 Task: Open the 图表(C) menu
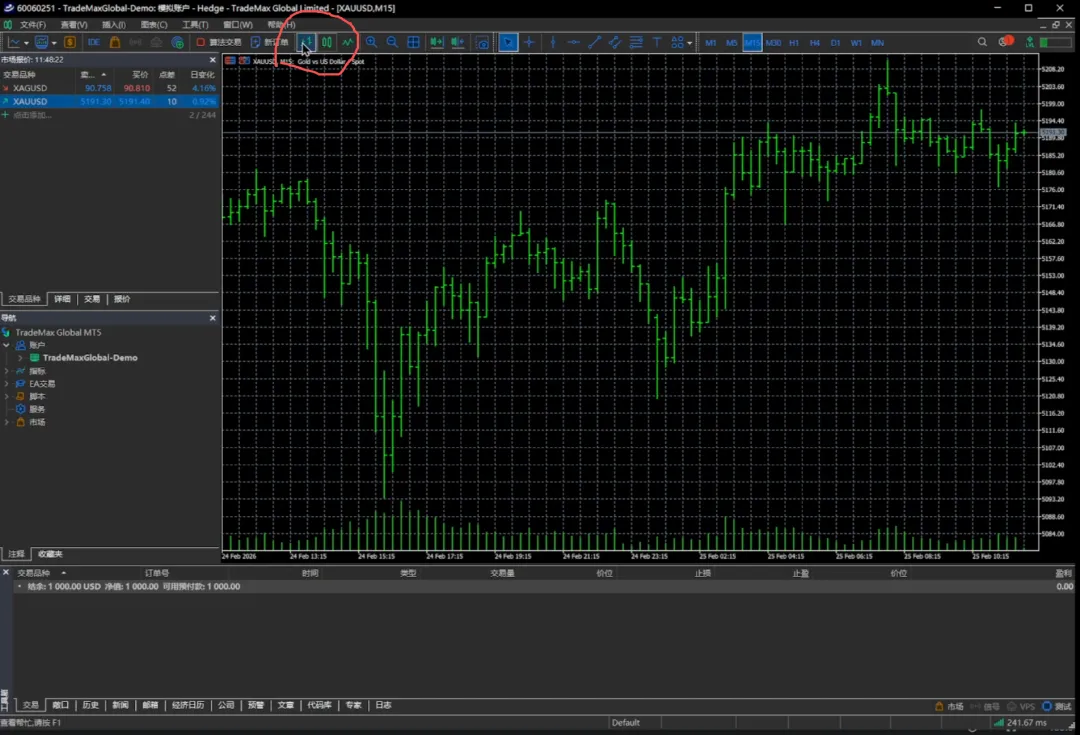pyautogui.click(x=154, y=24)
